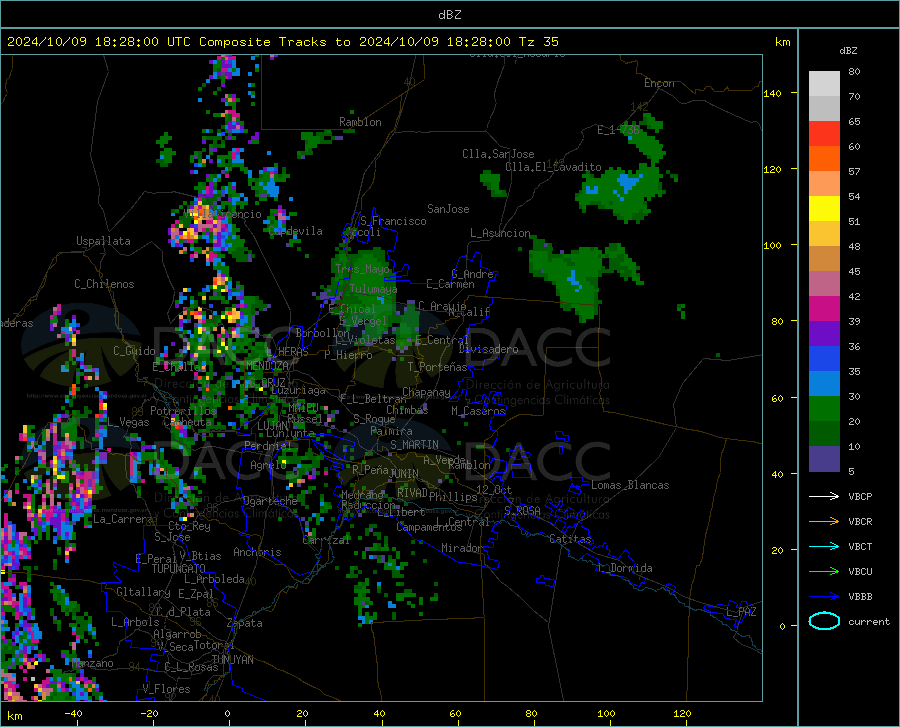Click the orange VBCR arrow symbol
Viewport: 900px width, 727px height.
(x=824, y=521)
